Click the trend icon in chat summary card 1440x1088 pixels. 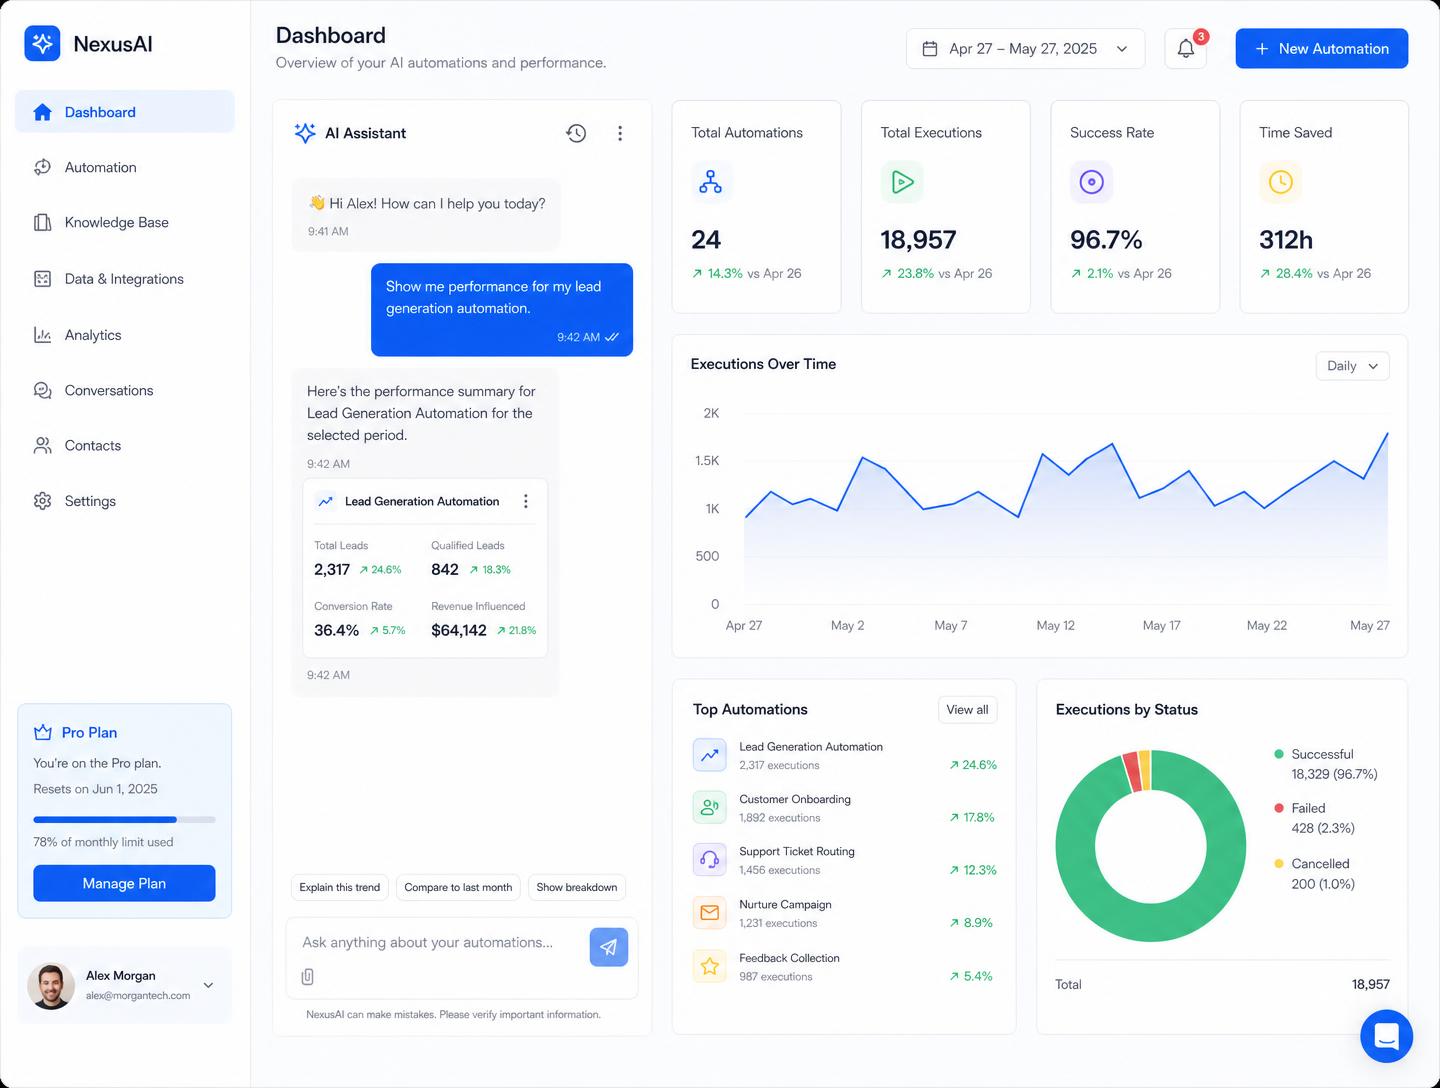click(326, 501)
